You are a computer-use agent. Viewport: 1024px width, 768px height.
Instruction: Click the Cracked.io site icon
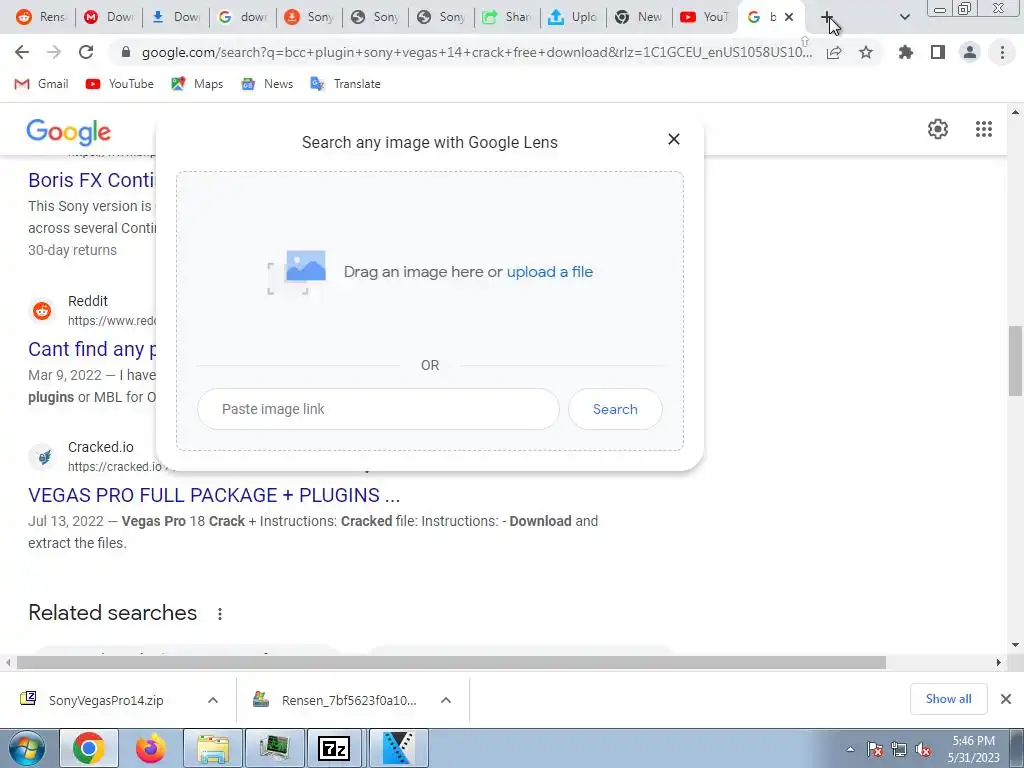(43, 456)
